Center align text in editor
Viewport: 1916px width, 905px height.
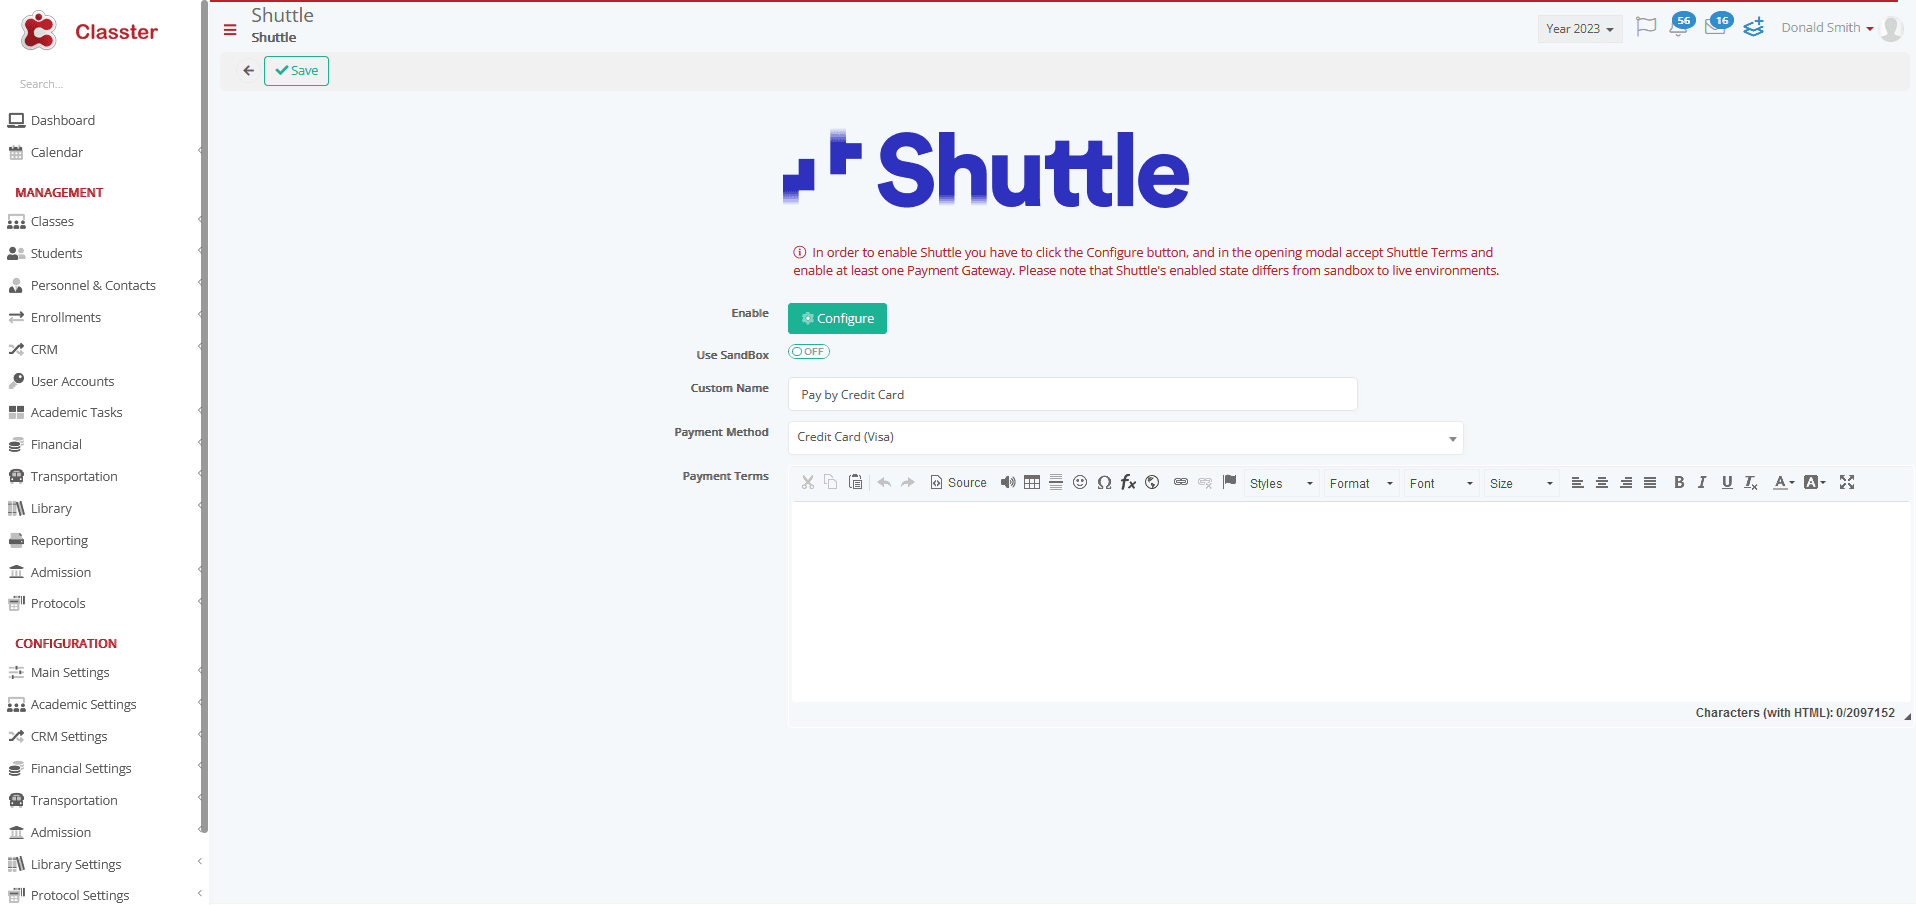coord(1602,482)
